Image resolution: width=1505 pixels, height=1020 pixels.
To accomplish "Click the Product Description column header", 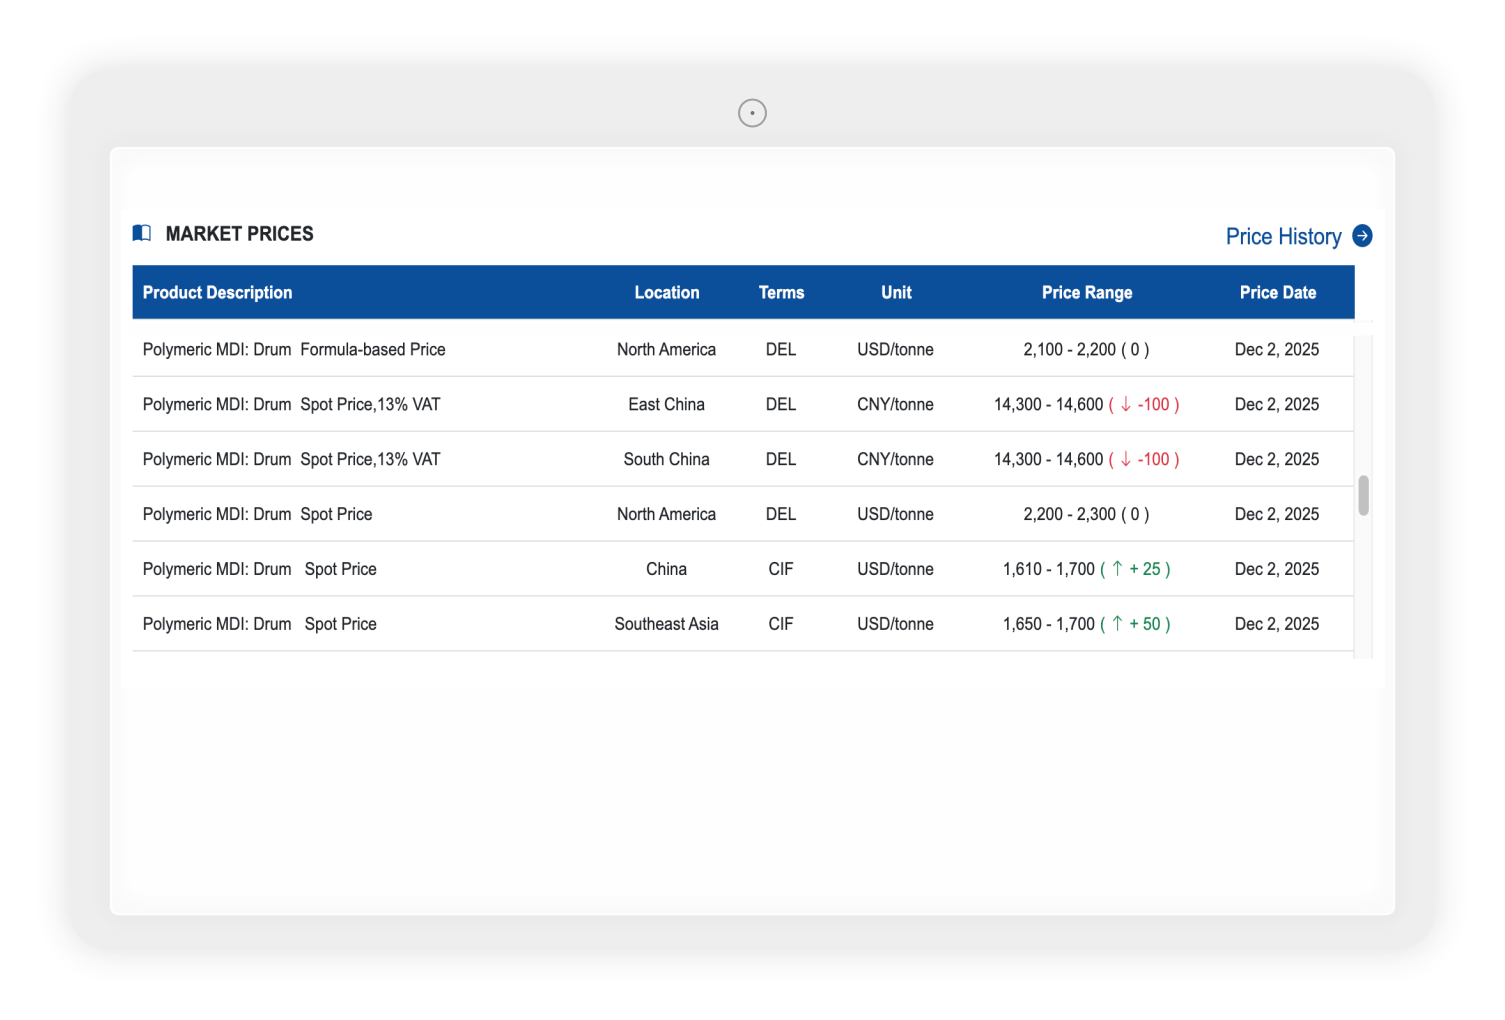I will [217, 293].
